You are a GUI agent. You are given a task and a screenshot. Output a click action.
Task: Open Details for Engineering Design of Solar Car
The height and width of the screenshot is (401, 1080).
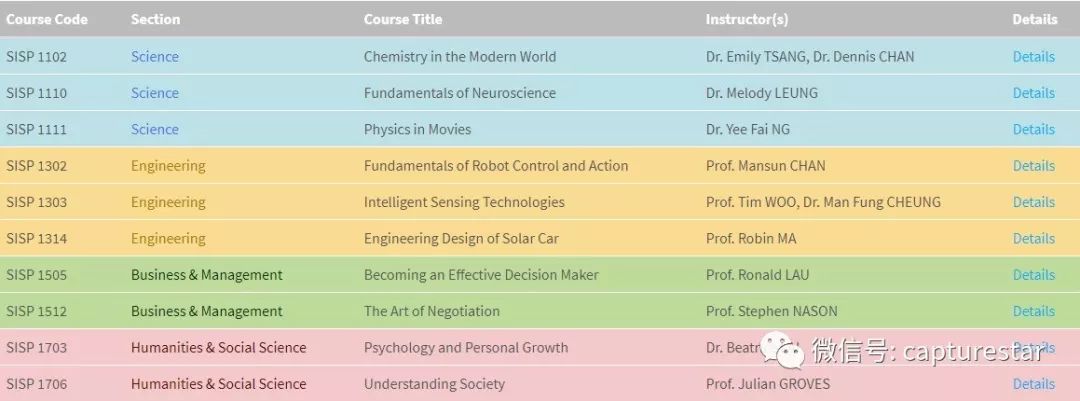1033,238
